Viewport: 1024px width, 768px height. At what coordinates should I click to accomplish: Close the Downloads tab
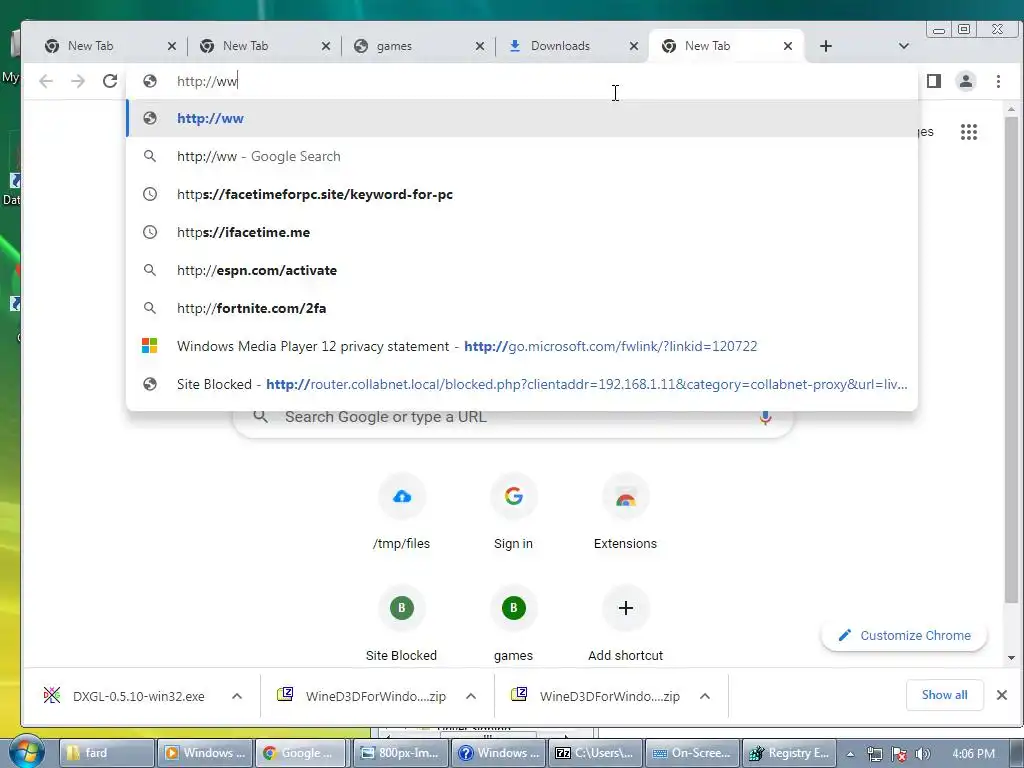(634, 46)
